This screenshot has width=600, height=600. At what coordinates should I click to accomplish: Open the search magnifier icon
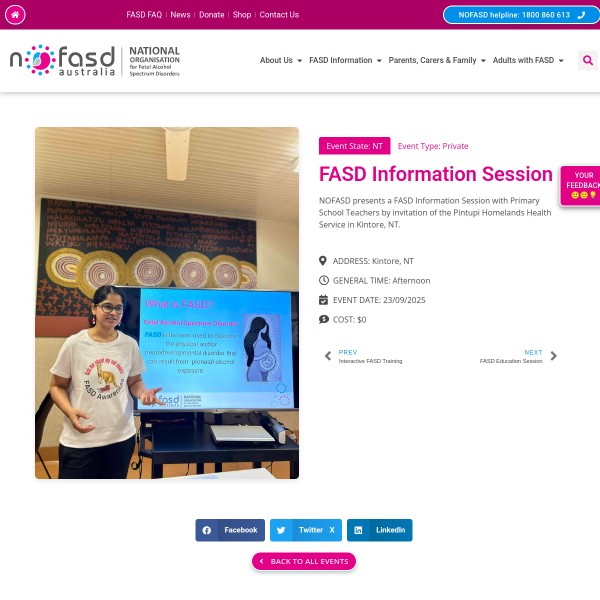[x=588, y=60]
